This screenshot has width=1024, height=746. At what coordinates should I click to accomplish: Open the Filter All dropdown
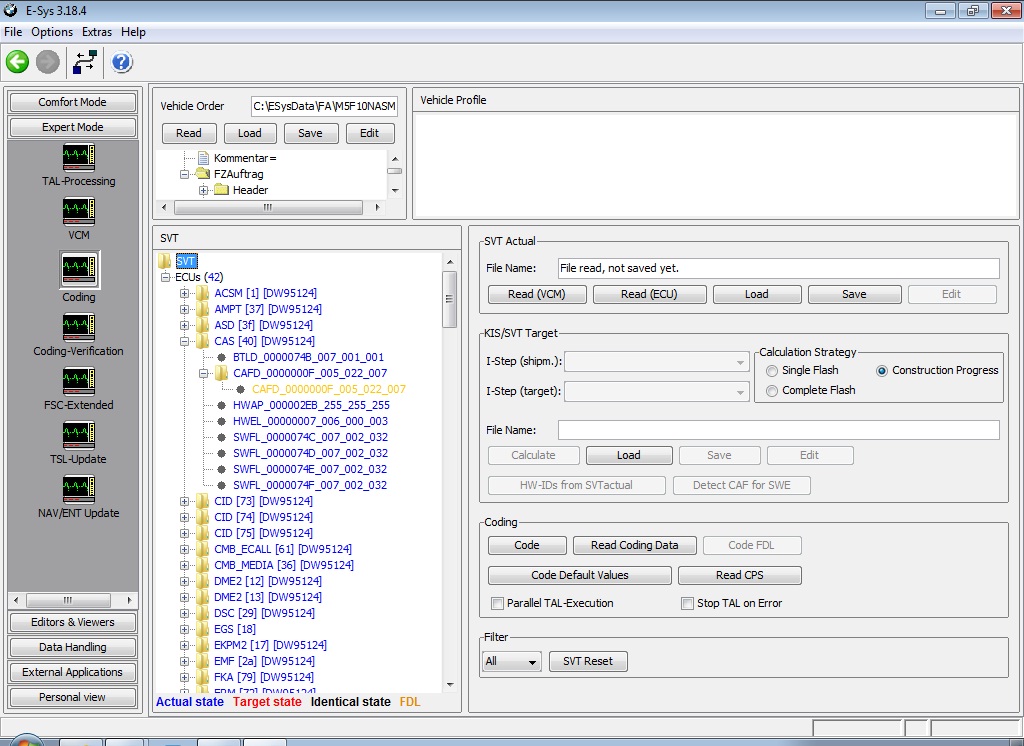tap(512, 661)
